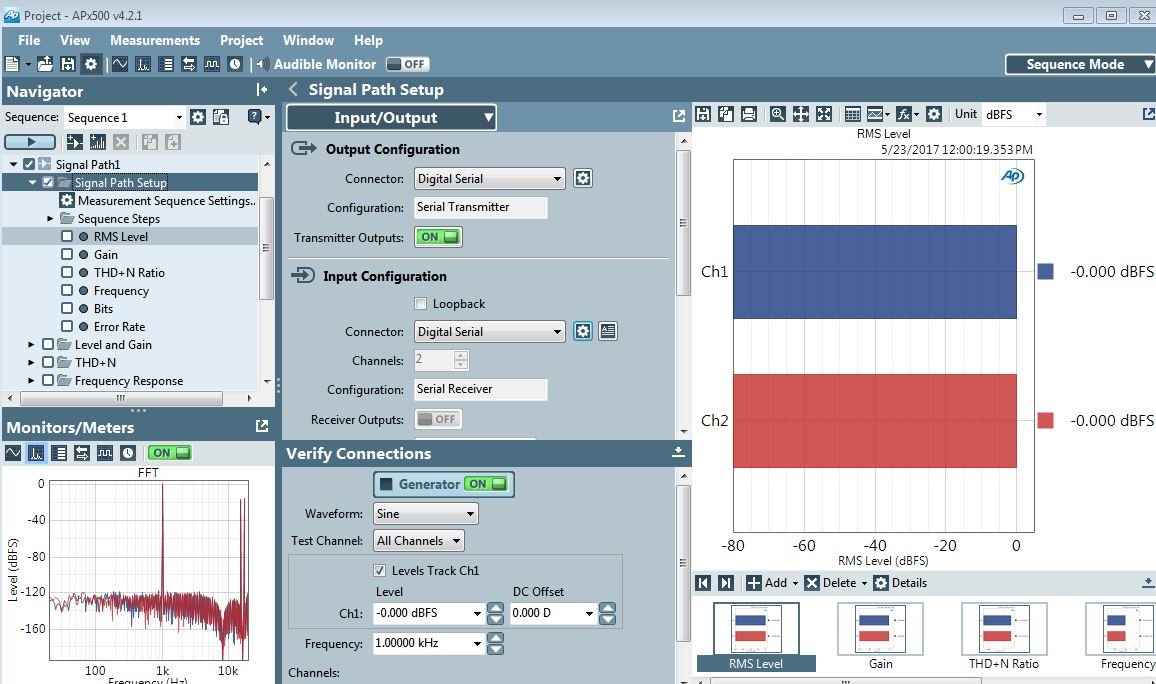This screenshot has height=684, width=1156.
Task: Open project file icon in main toolbar
Action: (45, 64)
